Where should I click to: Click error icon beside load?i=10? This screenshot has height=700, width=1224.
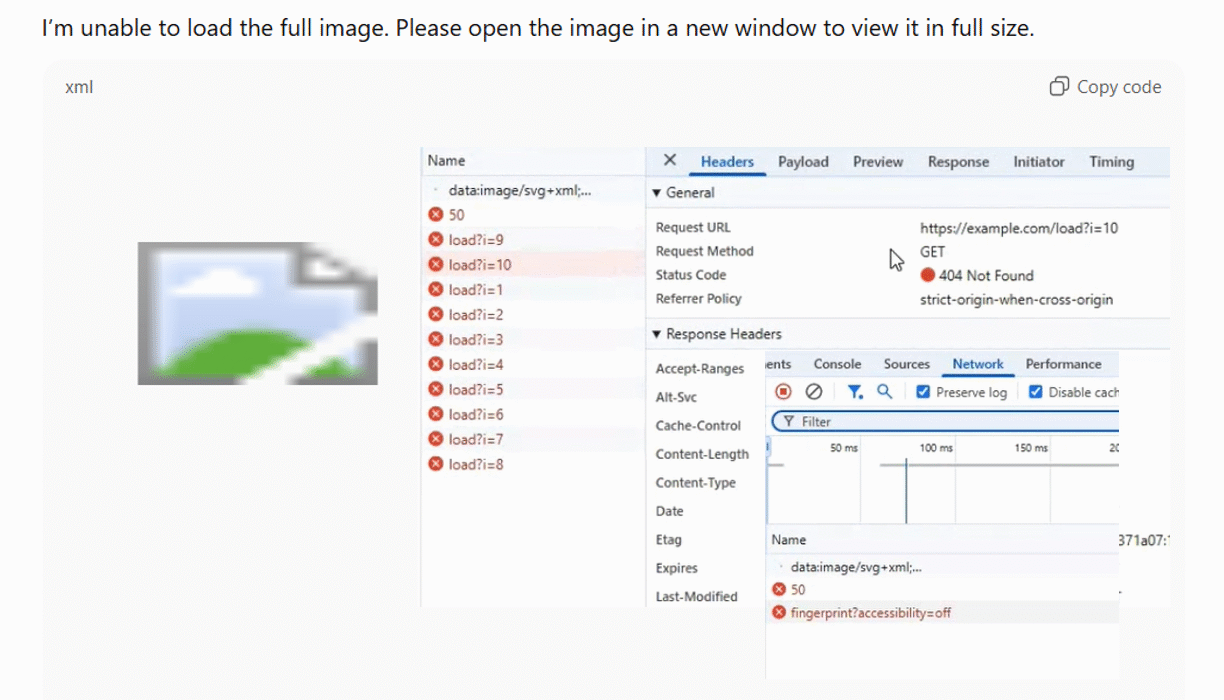pyautogui.click(x=435, y=265)
